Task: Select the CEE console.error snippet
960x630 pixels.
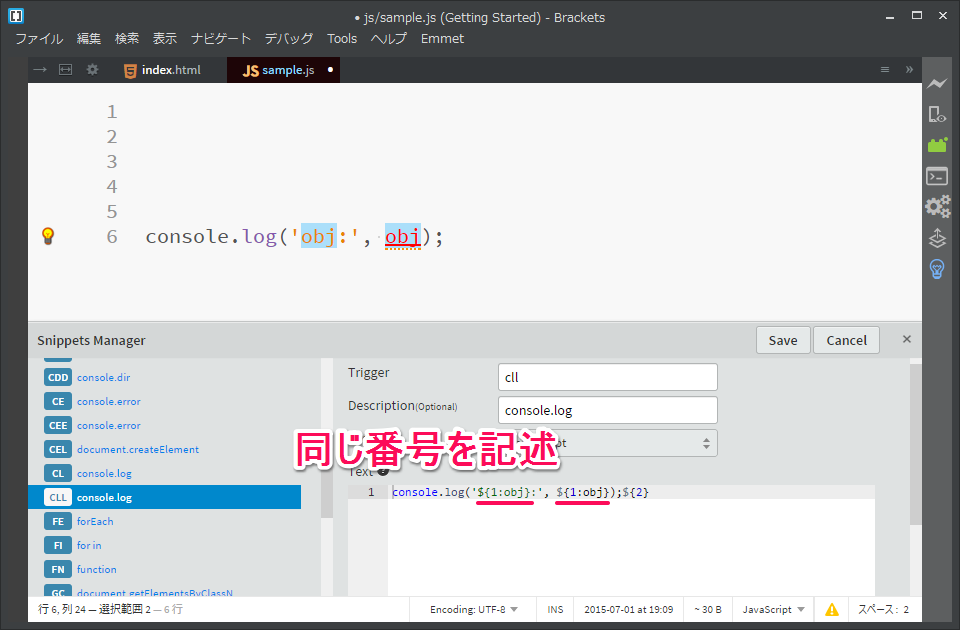Action: click(x=165, y=425)
